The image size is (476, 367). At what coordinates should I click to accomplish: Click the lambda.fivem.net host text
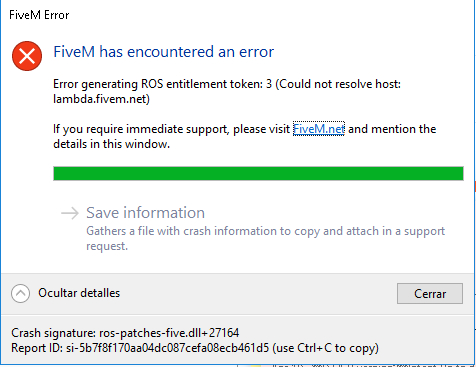coord(101,99)
